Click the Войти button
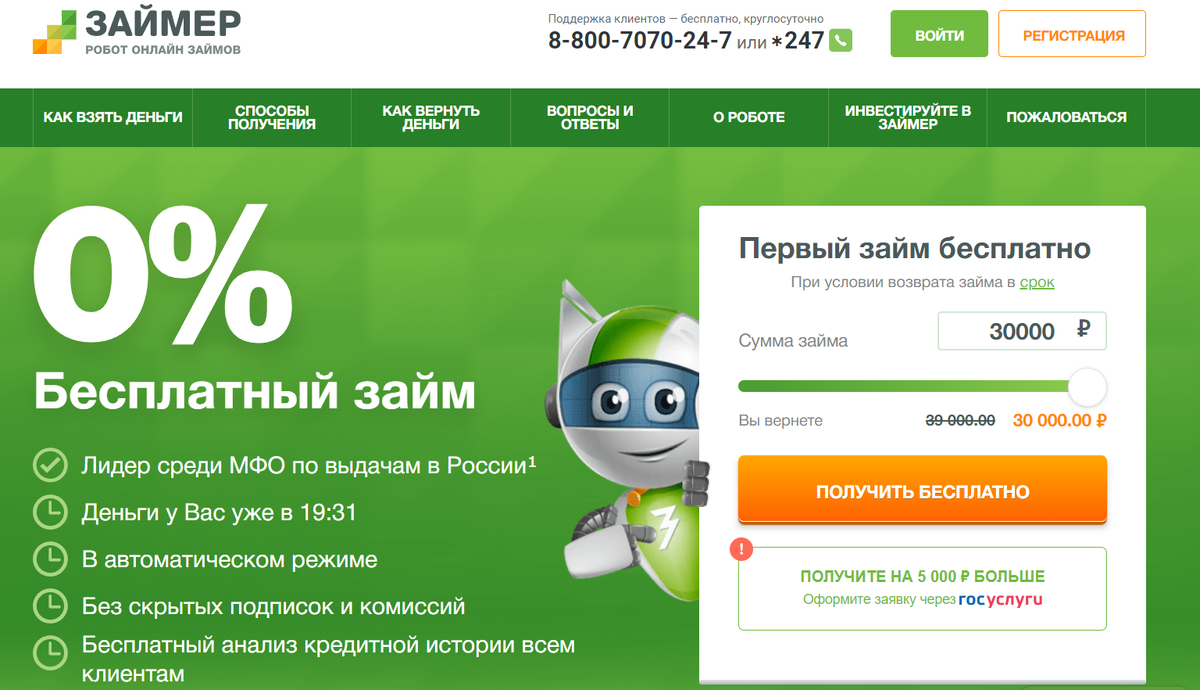 [x=939, y=35]
